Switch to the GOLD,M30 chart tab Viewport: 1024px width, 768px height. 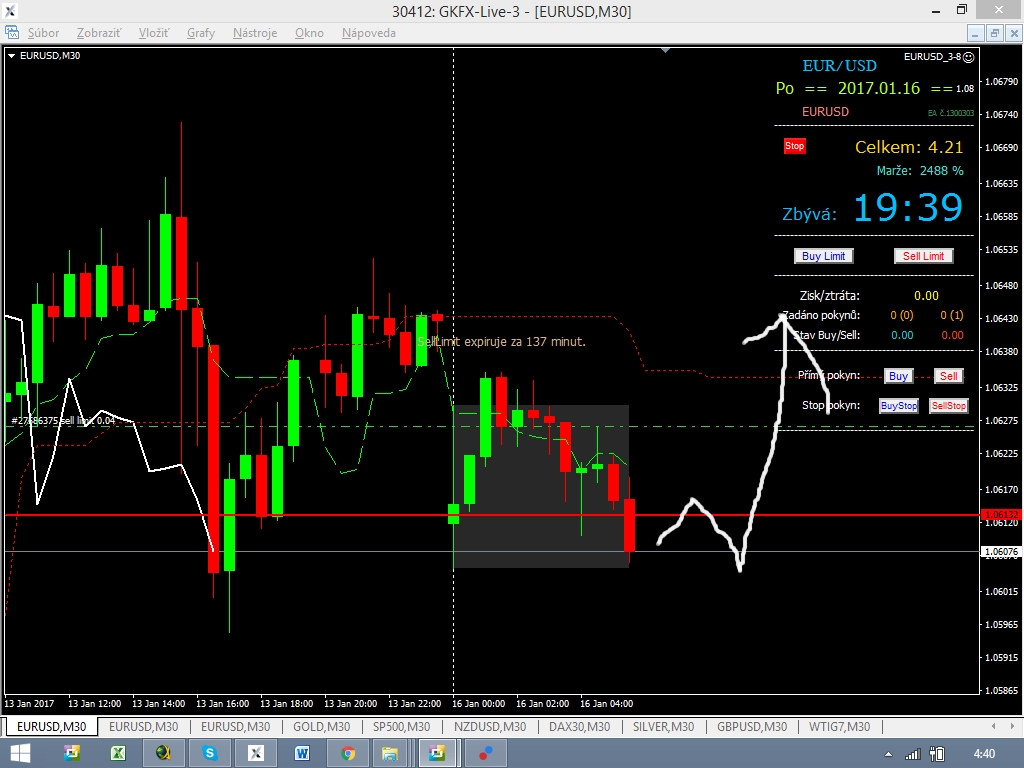click(321, 726)
